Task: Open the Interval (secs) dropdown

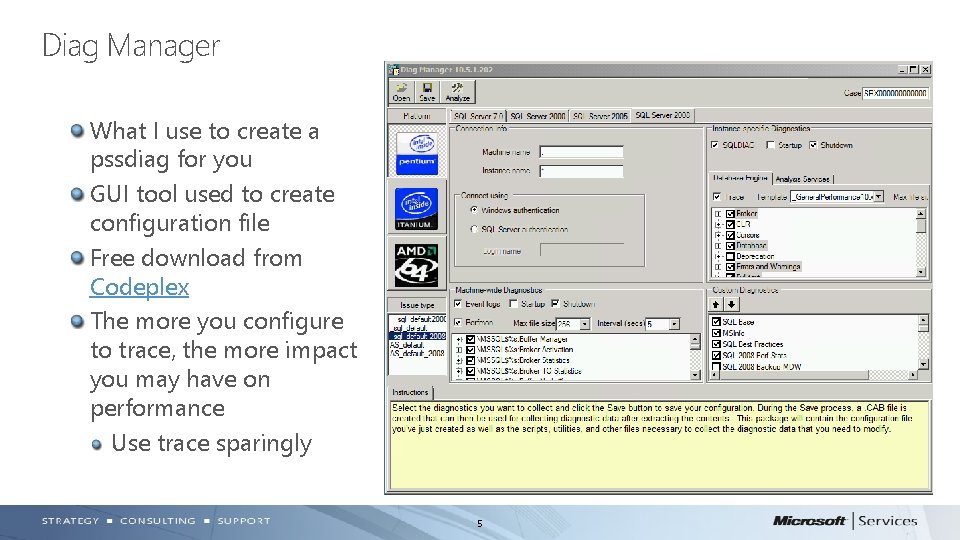Action: click(x=674, y=324)
